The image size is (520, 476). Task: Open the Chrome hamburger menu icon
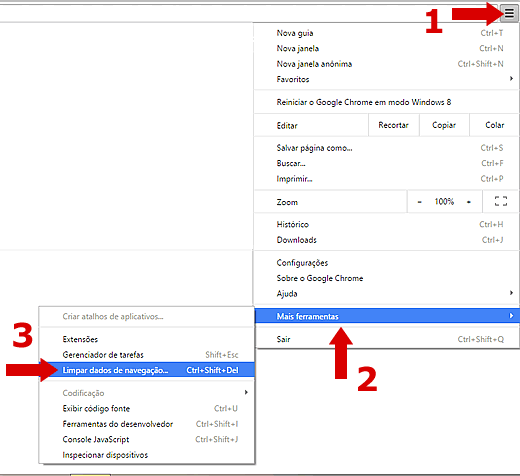[x=509, y=14]
